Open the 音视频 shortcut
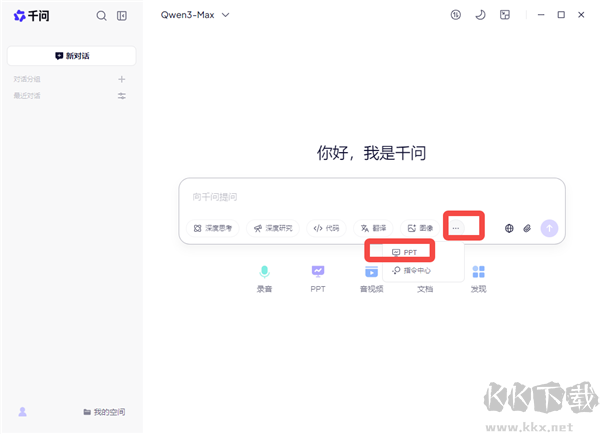 click(x=372, y=279)
